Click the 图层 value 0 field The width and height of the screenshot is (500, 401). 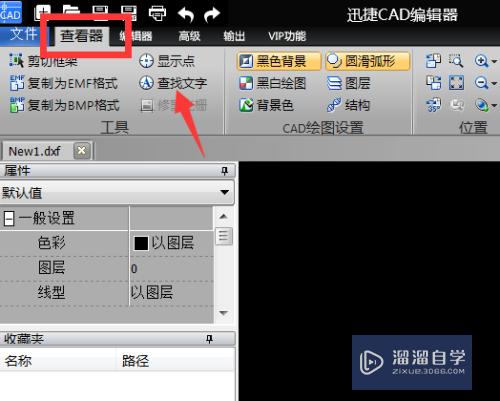click(x=171, y=269)
